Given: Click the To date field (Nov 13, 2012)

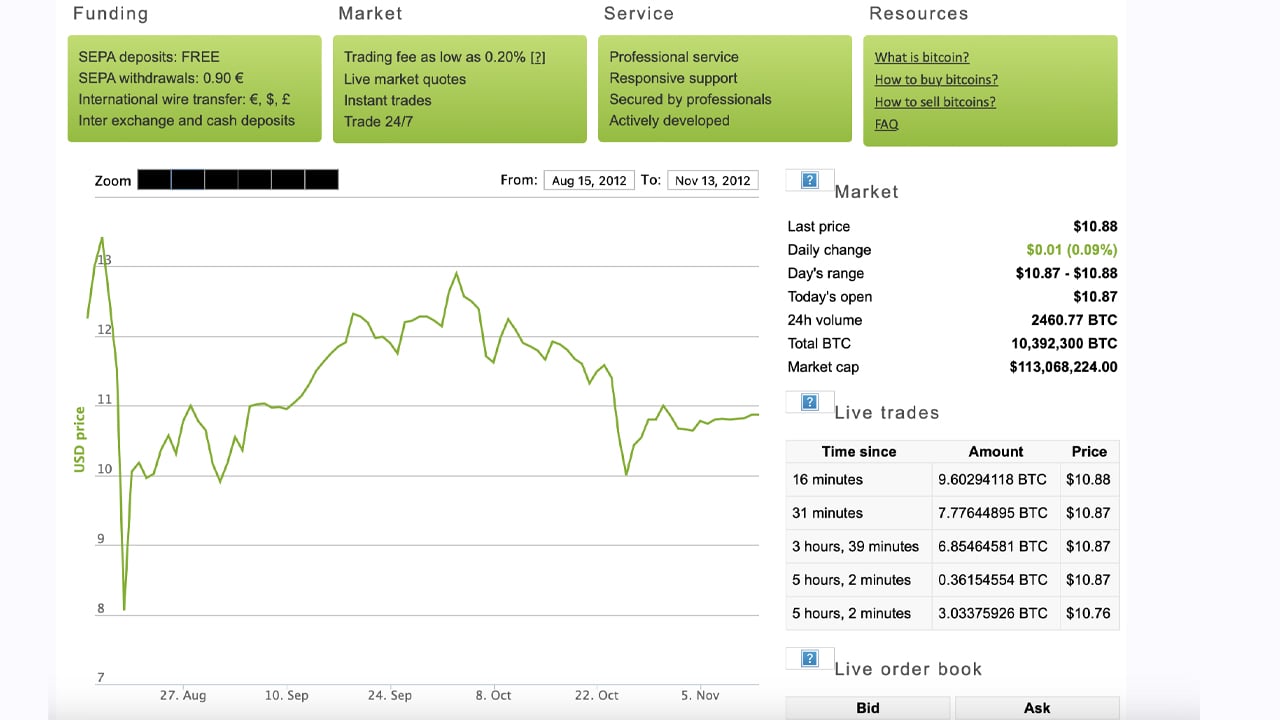Looking at the screenshot, I should pos(712,180).
